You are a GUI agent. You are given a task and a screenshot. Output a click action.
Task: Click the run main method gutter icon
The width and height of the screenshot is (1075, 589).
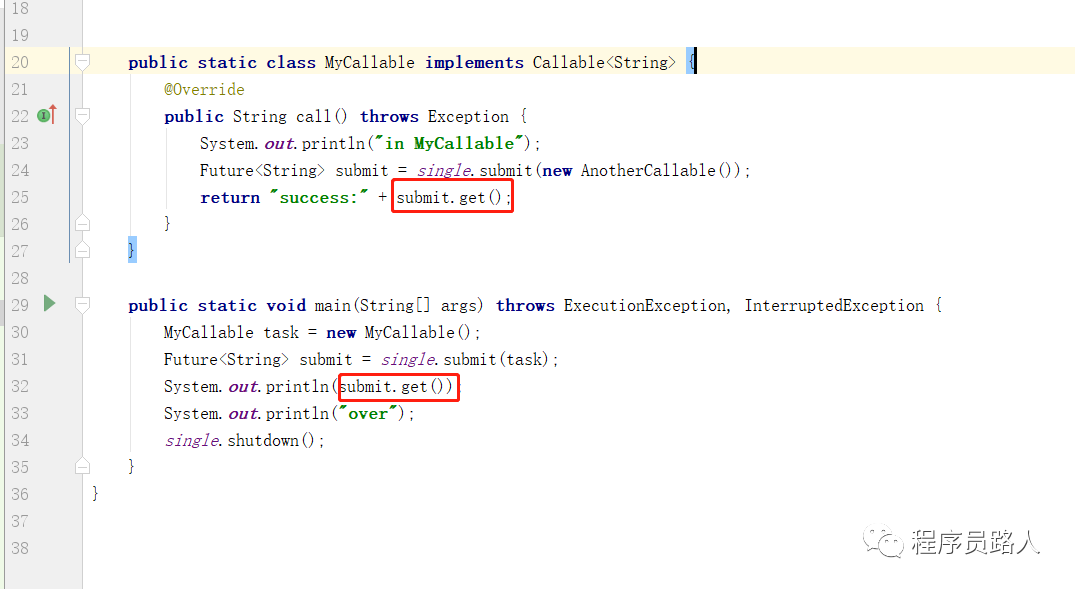pyautogui.click(x=49, y=304)
